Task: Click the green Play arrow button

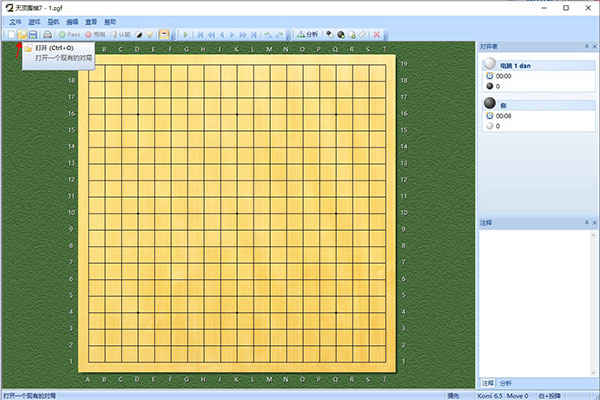Action: click(186, 35)
